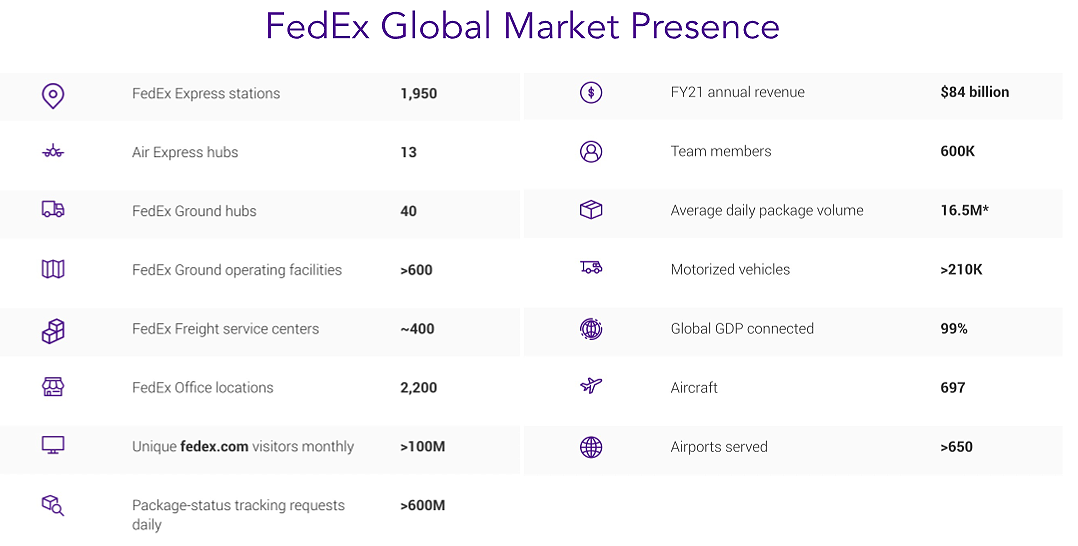The height and width of the screenshot is (546, 1078).
Task: Click the FedEx Global Market Presence heading
Action: [x=522, y=26]
